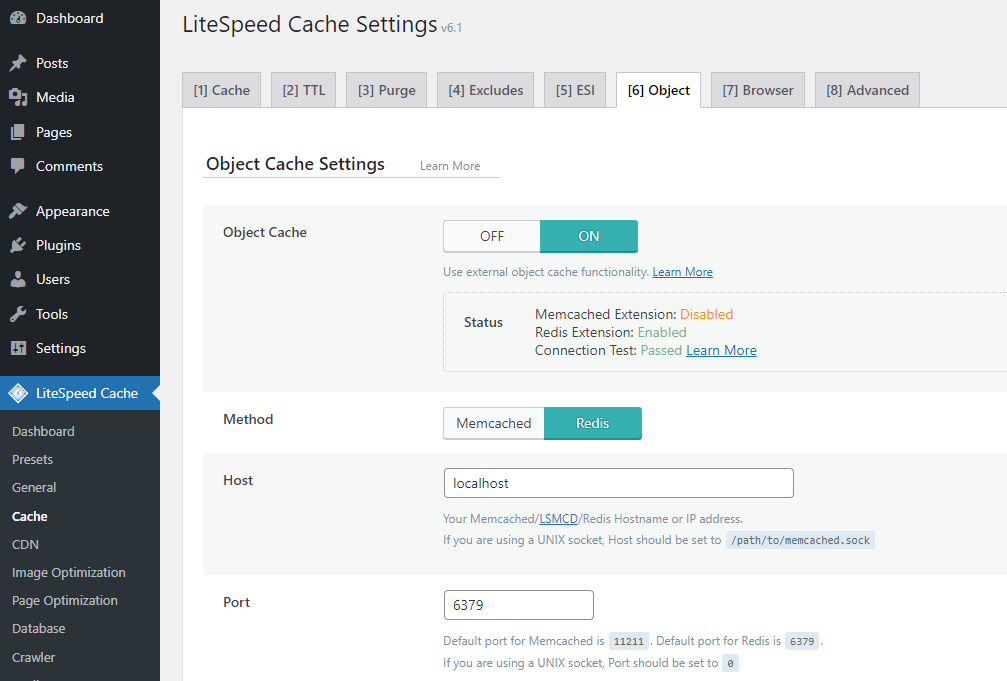Screen dimensions: 1007x681
Task: Click Learn More after external object cache text
Action: click(683, 272)
